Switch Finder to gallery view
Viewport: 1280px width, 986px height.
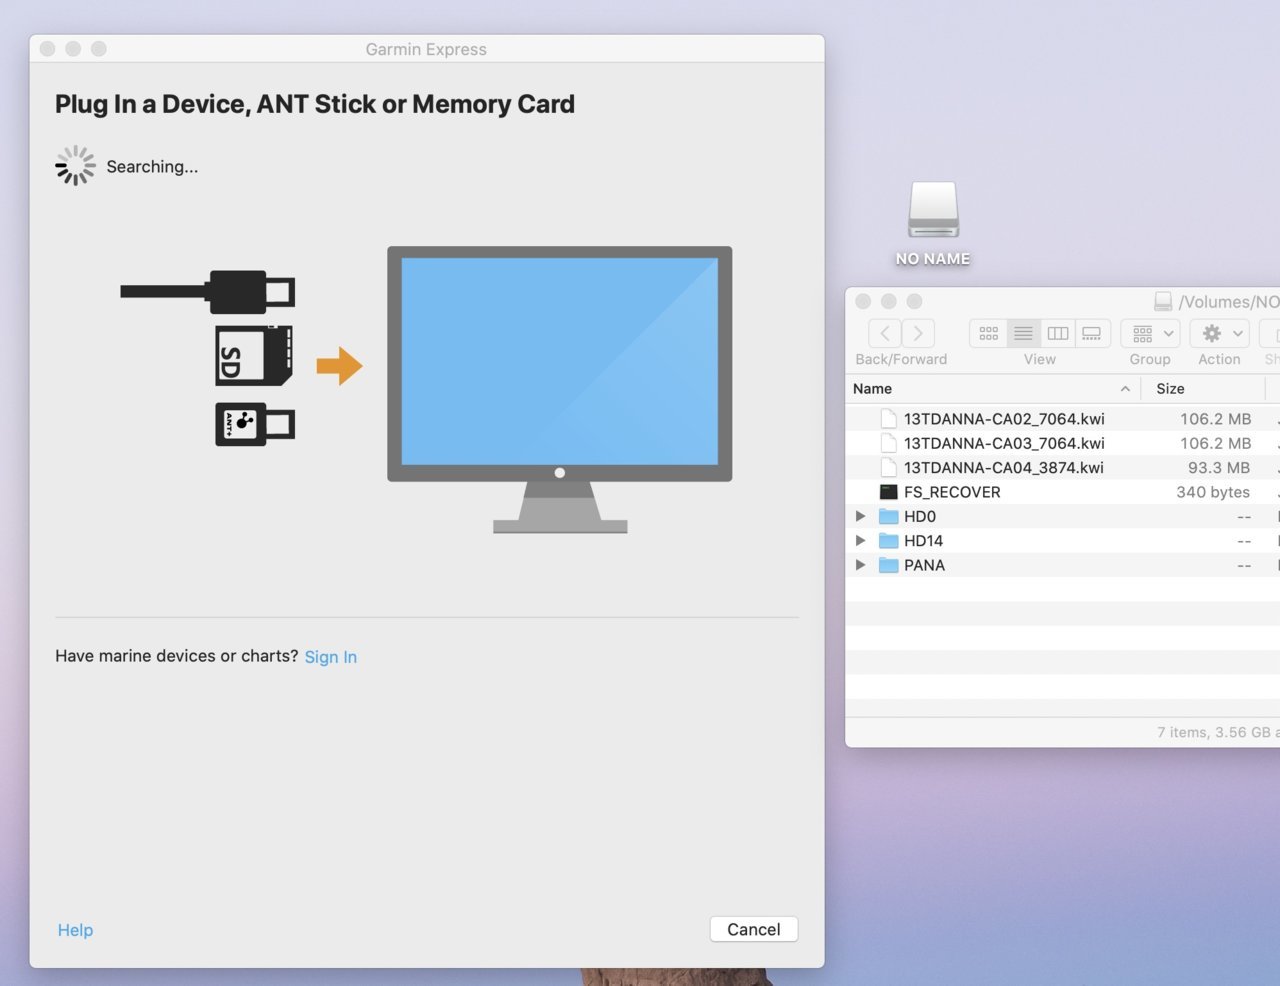point(1092,333)
